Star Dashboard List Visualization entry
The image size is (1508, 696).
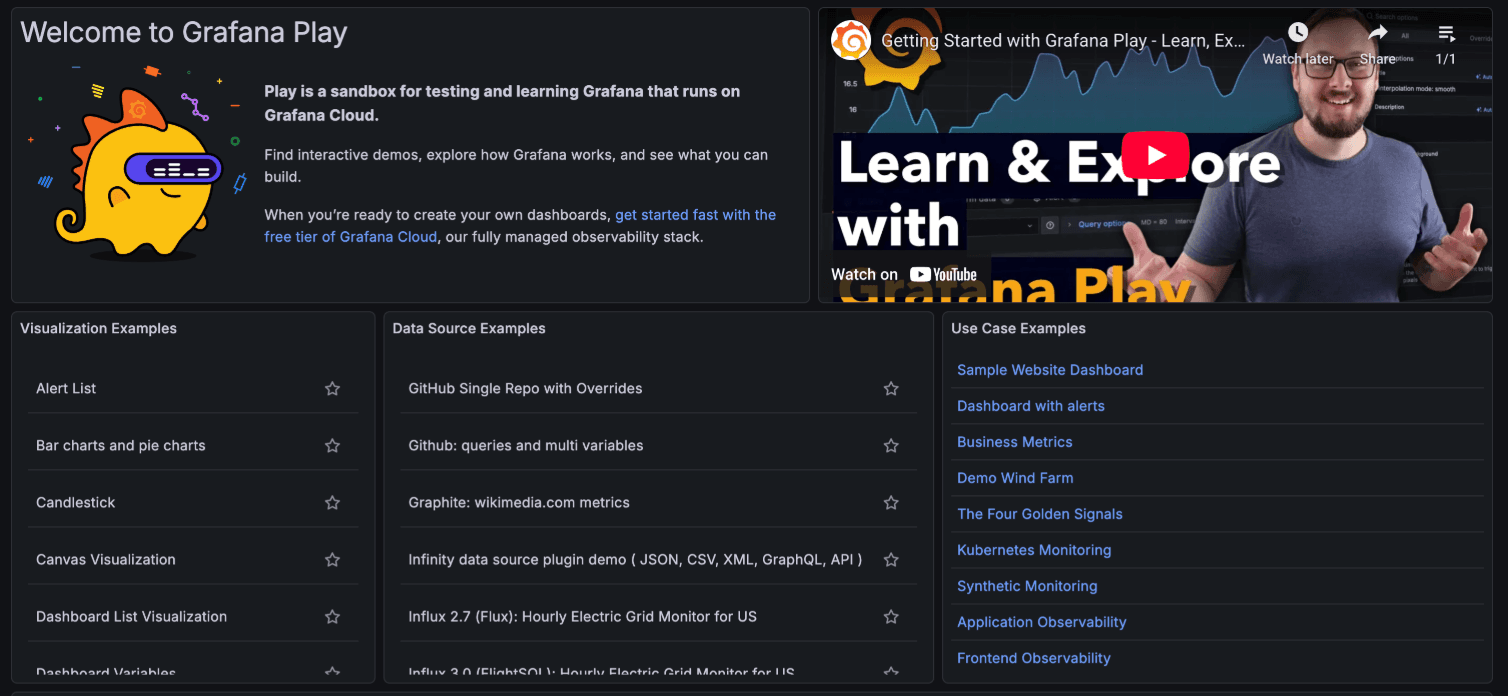click(x=332, y=617)
